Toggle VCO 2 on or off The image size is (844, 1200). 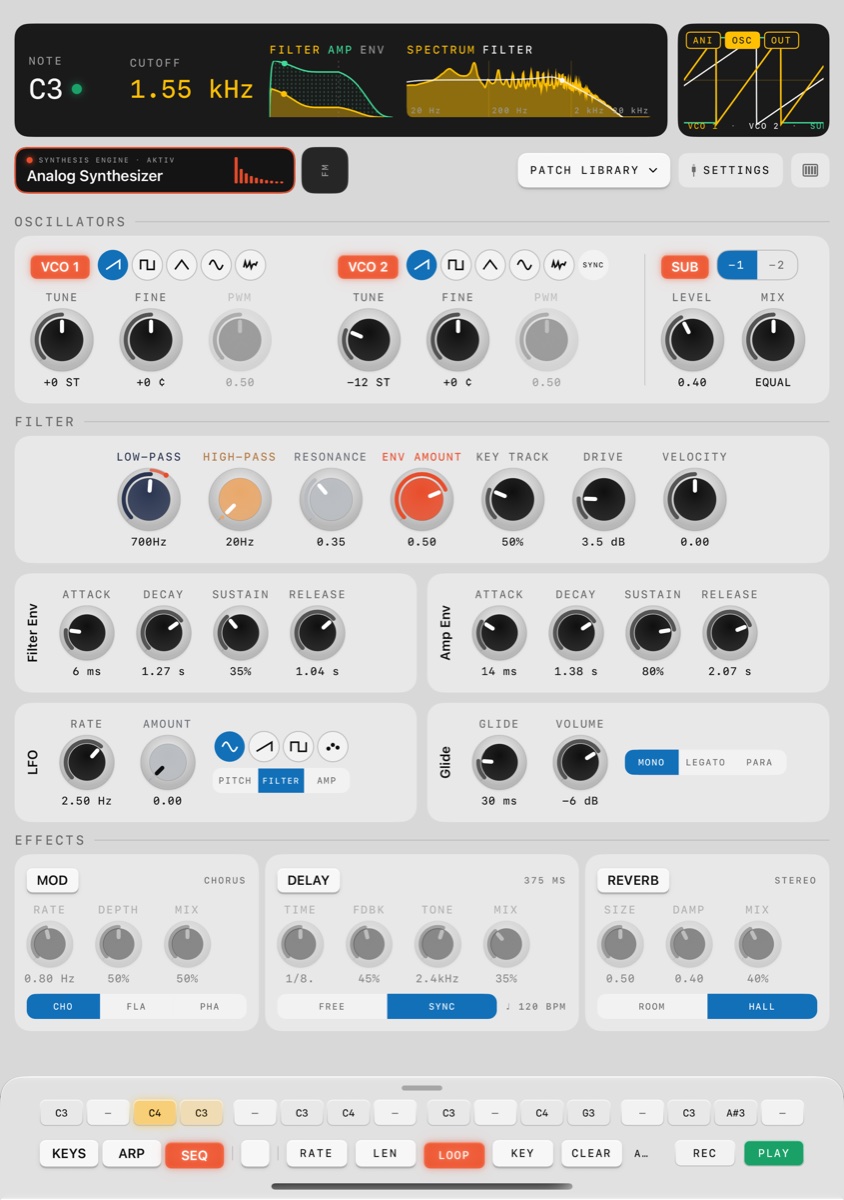coord(368,266)
